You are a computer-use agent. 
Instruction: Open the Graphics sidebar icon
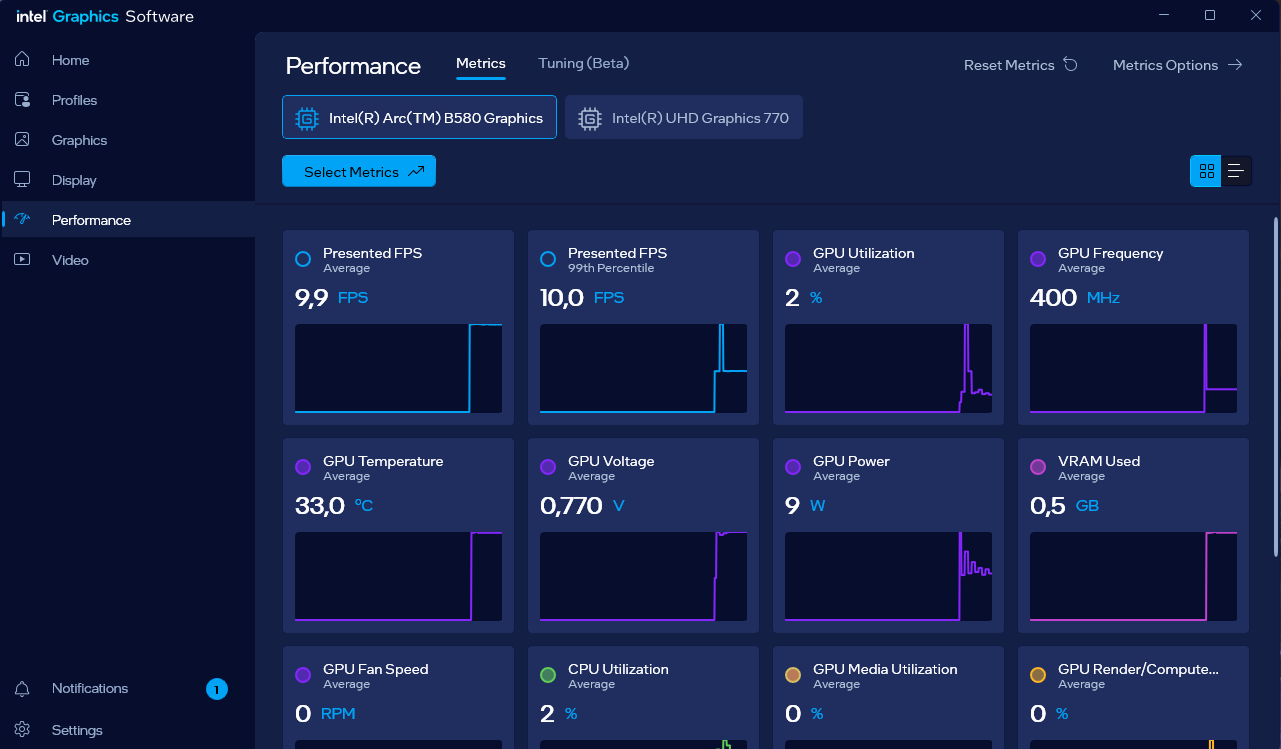tap(22, 140)
